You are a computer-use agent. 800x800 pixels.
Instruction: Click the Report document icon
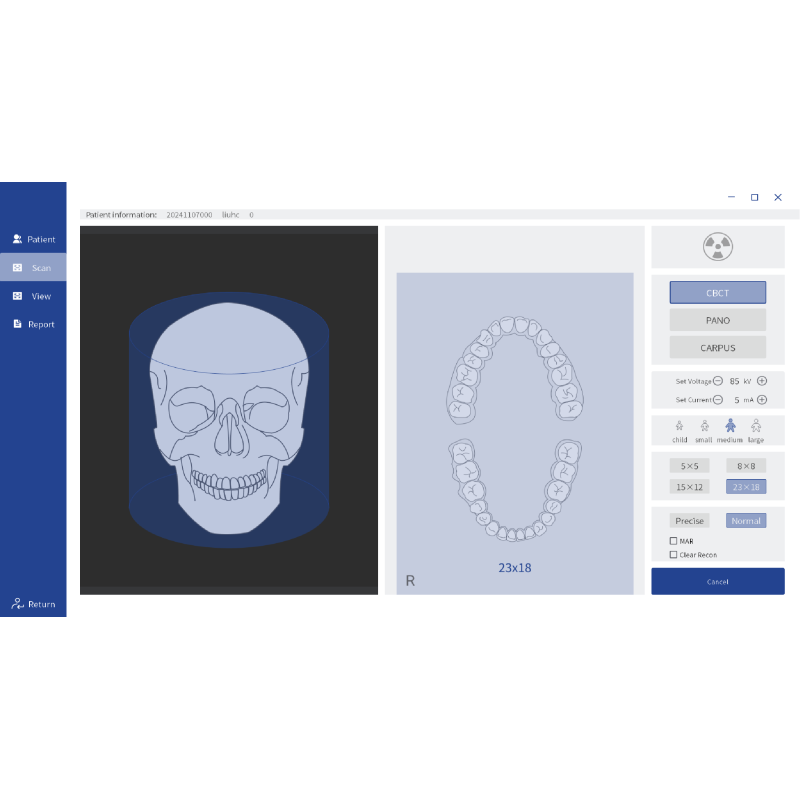pos(17,324)
